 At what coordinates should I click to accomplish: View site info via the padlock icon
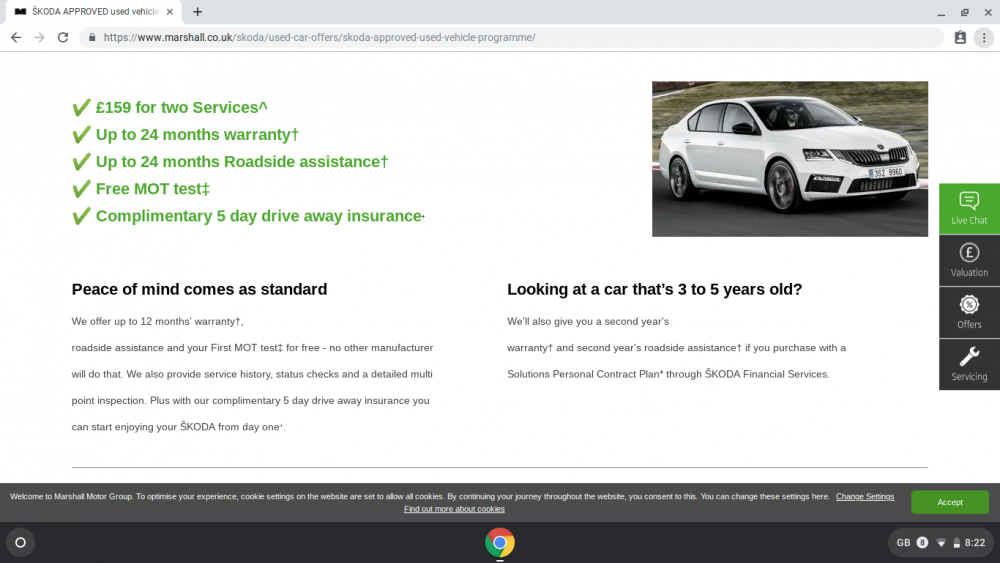tap(92, 38)
